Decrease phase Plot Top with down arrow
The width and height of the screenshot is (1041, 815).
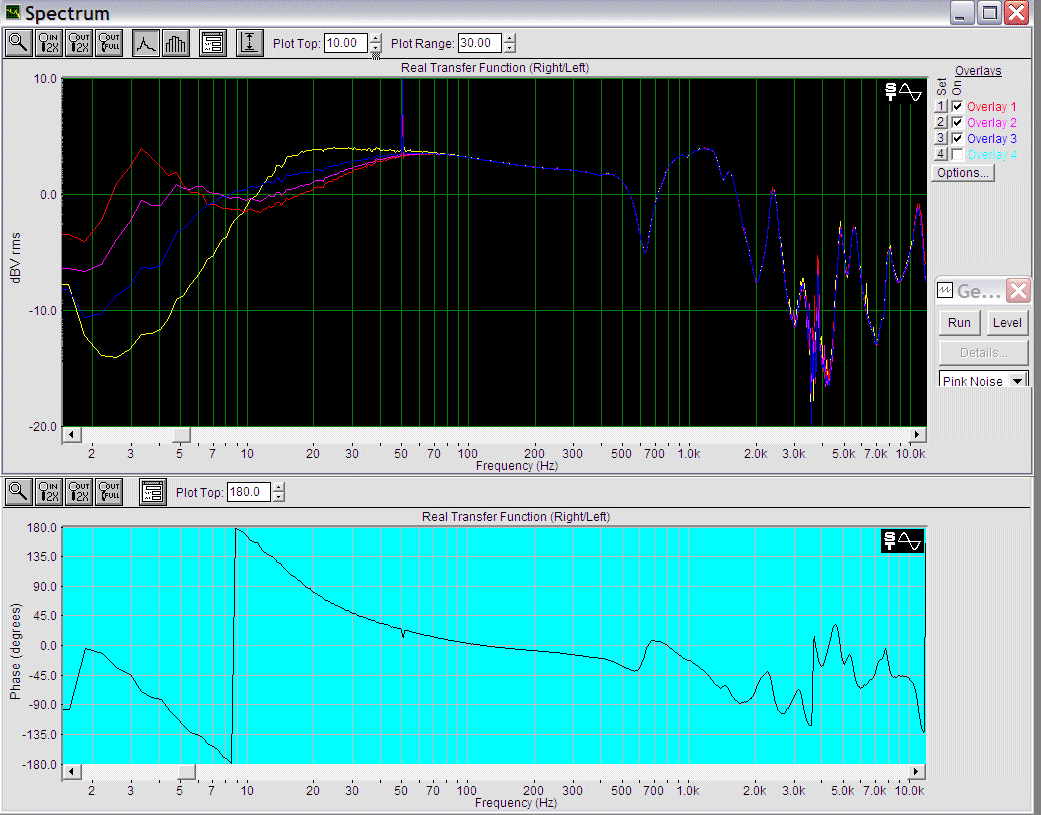(279, 497)
